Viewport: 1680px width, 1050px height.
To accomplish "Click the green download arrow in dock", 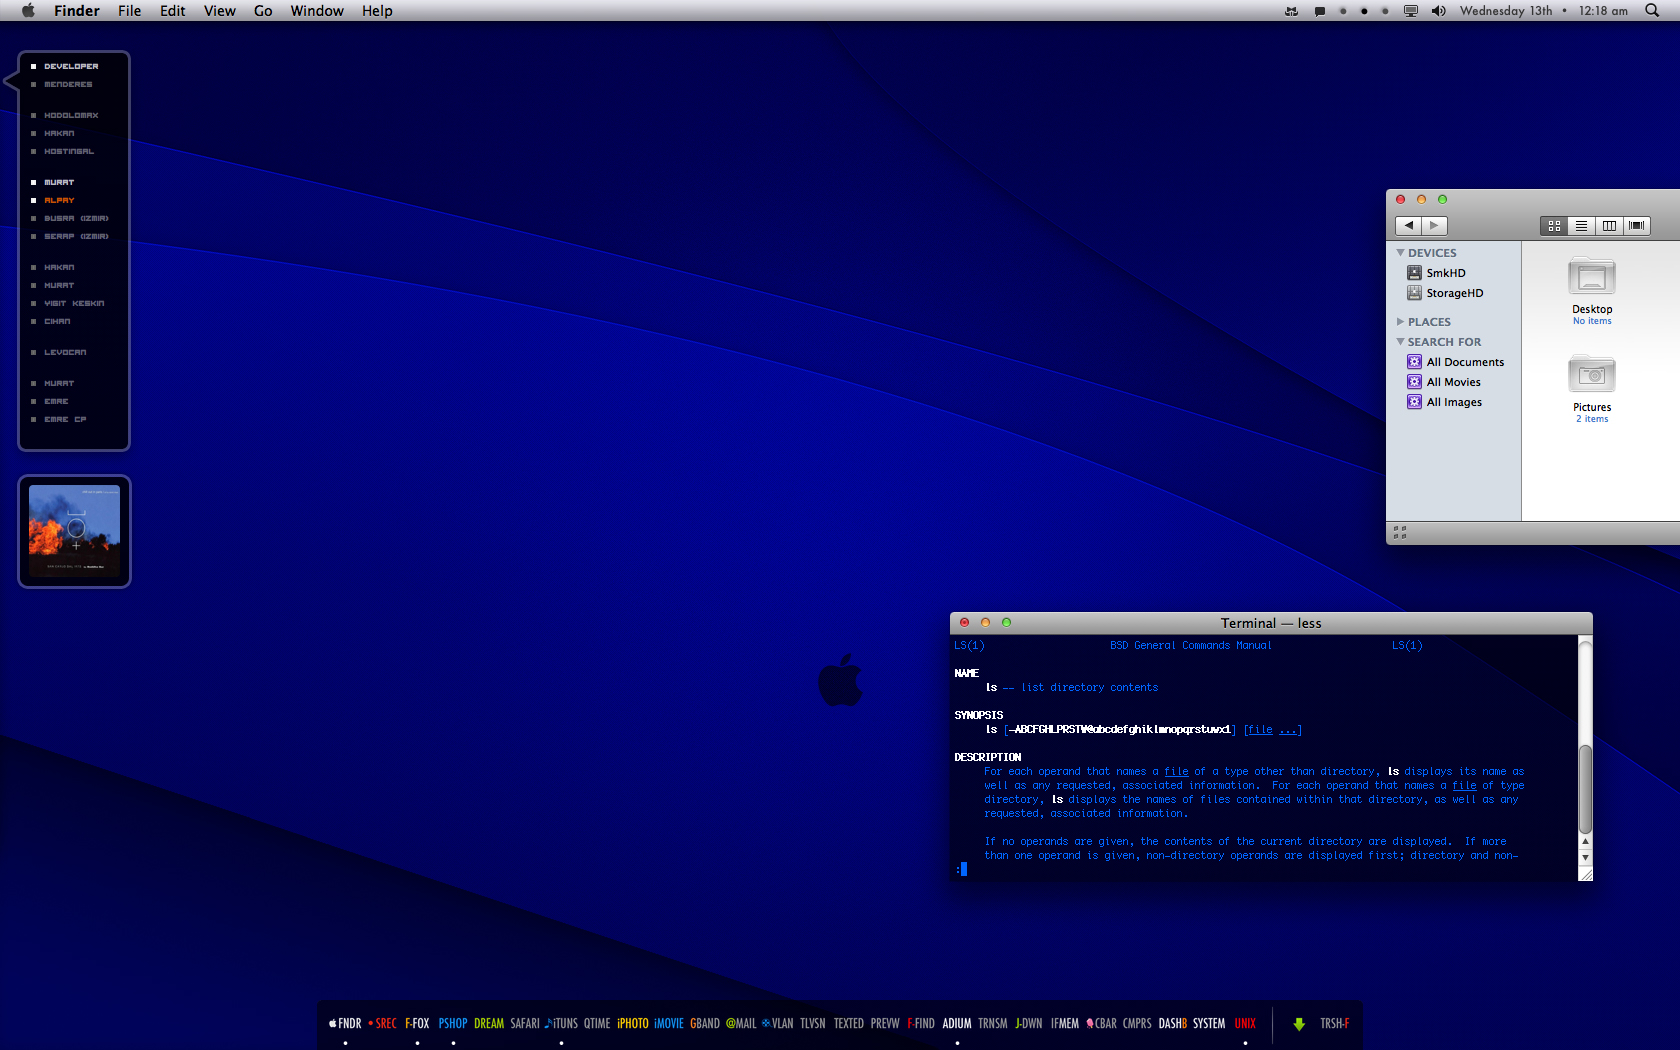I will pyautogui.click(x=1299, y=1024).
